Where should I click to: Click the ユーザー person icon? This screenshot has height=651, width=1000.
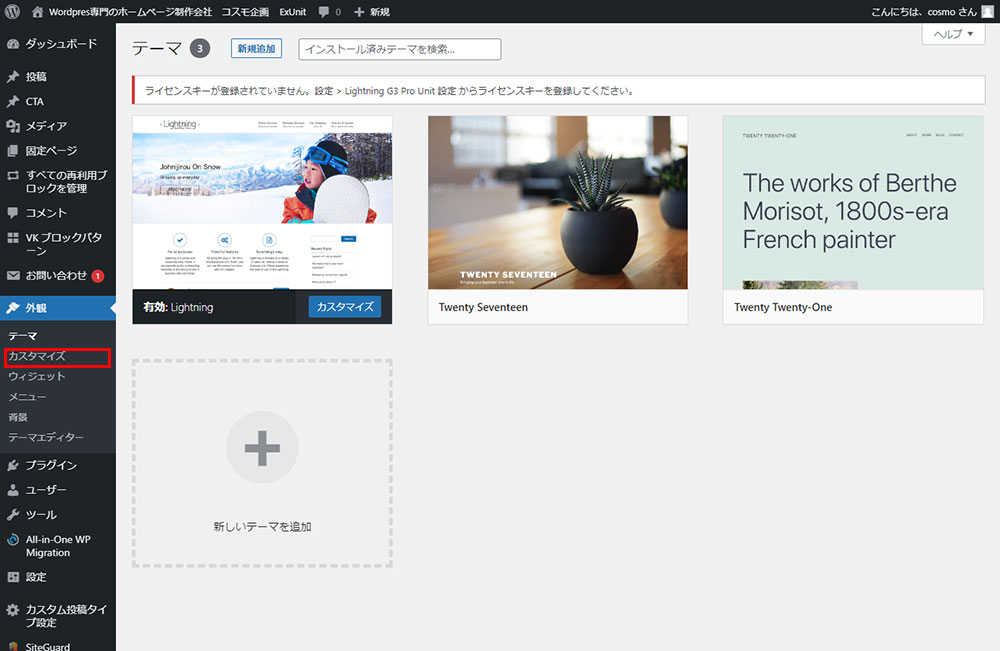tap(13, 490)
